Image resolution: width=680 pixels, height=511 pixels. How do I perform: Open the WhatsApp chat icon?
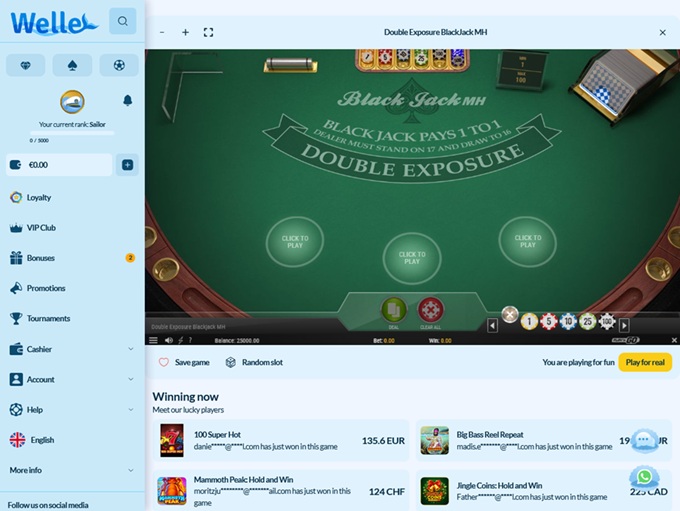(644, 477)
